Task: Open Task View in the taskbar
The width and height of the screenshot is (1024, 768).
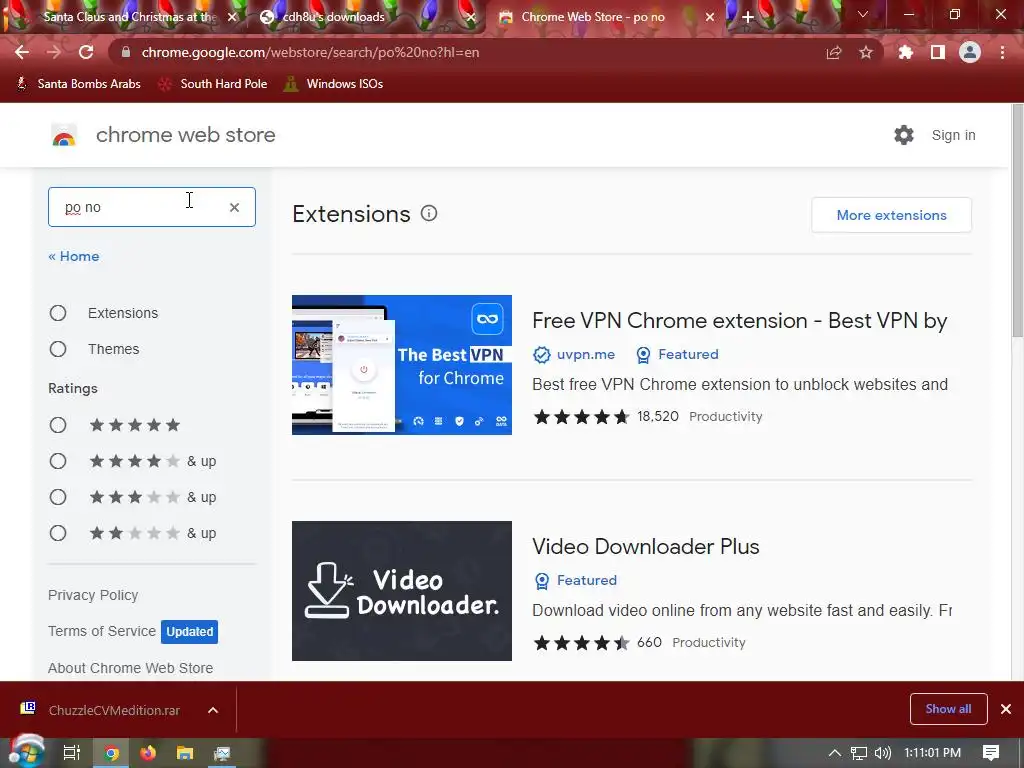Action: point(72,753)
